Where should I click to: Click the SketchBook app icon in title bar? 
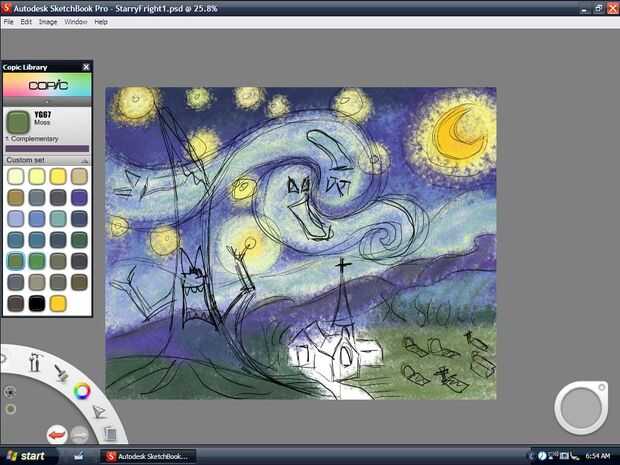[x=6, y=8]
